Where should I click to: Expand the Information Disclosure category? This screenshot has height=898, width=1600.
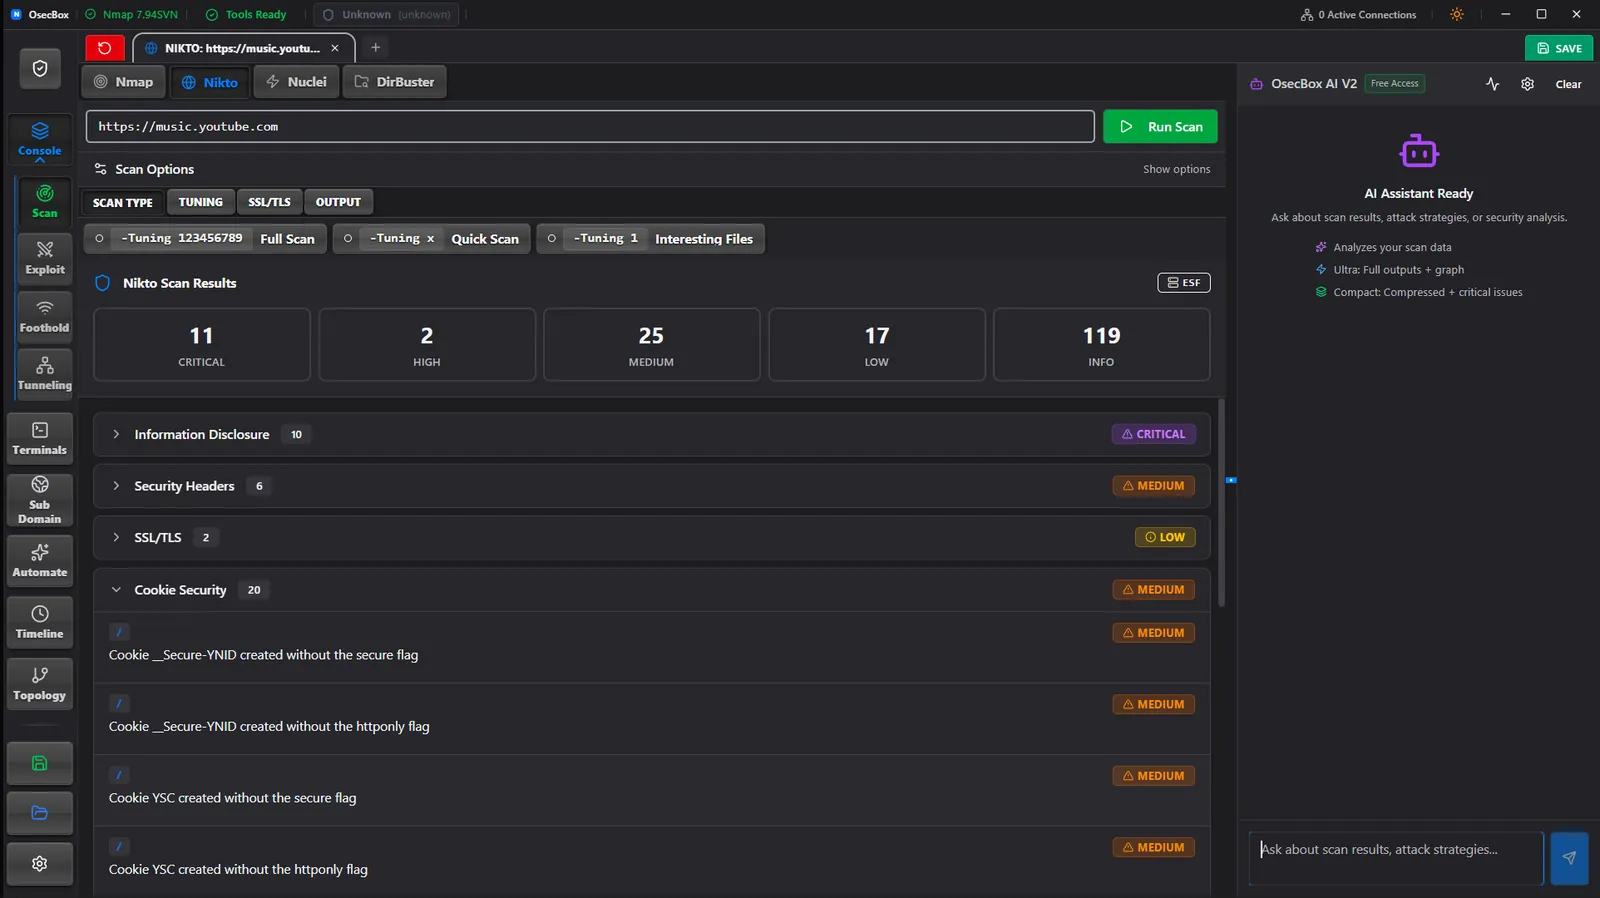(651, 435)
